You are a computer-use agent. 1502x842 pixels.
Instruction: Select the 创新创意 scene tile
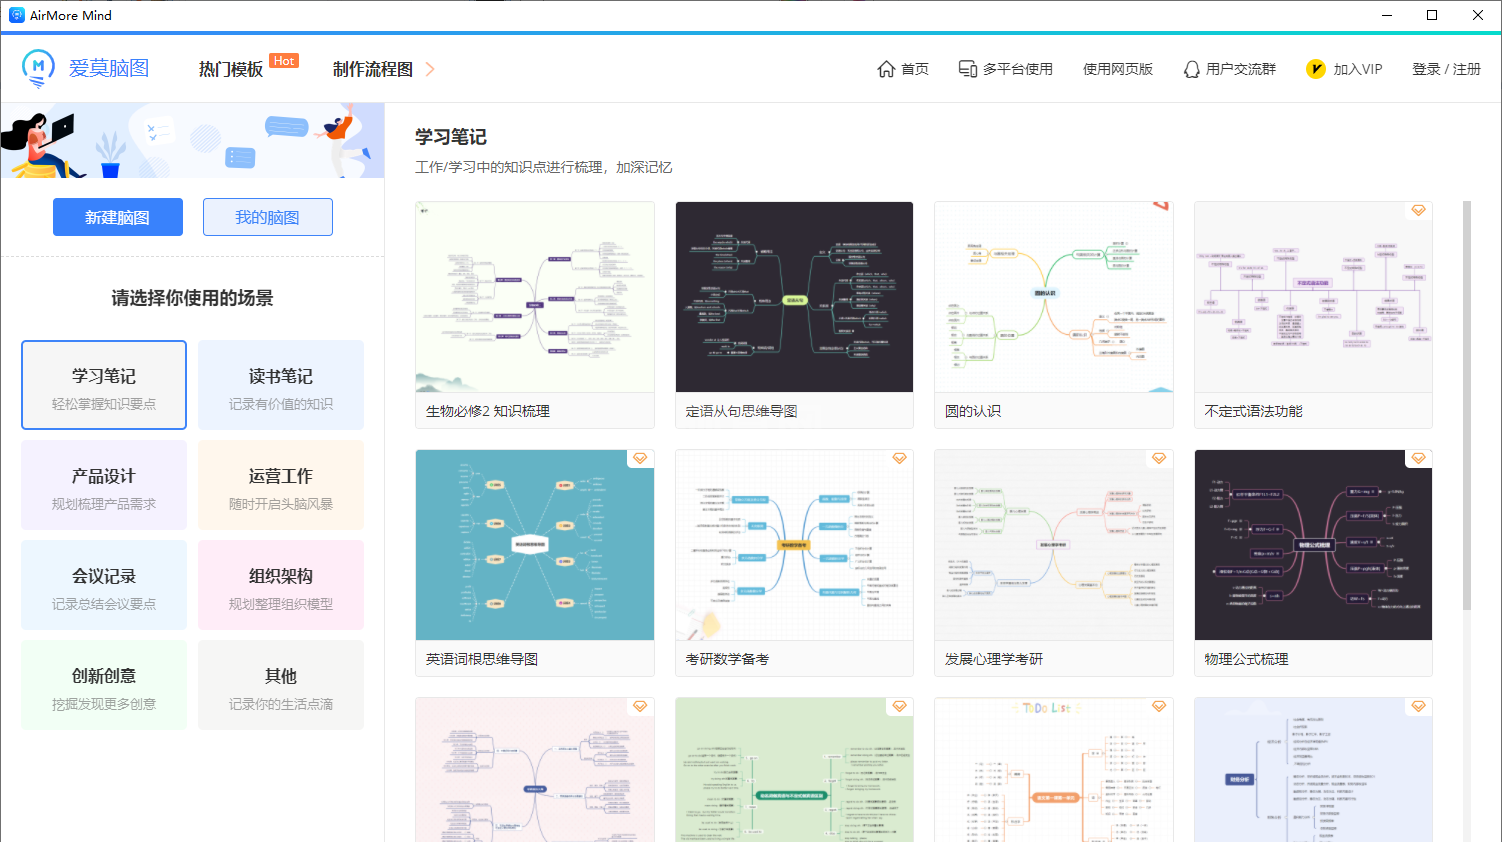104,685
